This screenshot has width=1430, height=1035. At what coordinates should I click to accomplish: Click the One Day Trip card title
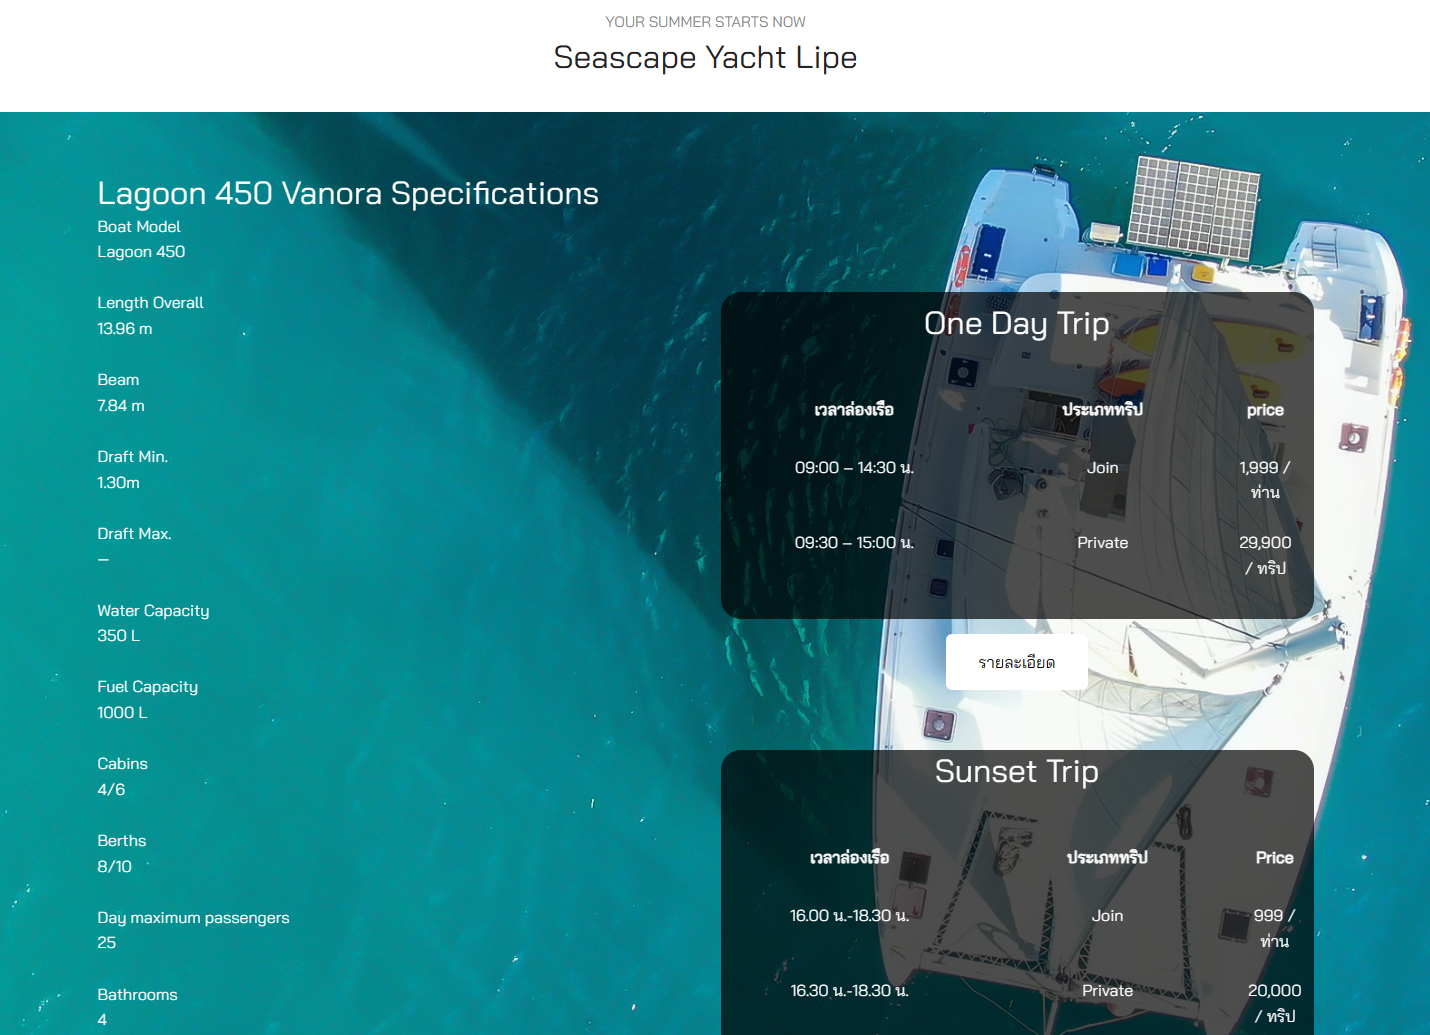(1016, 324)
